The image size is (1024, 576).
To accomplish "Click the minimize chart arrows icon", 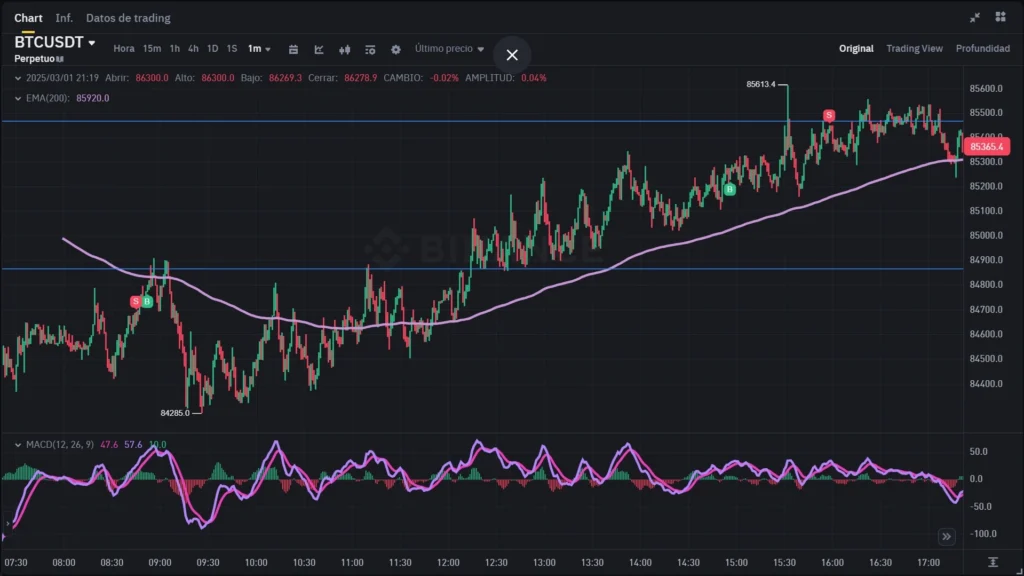I will 975,17.
